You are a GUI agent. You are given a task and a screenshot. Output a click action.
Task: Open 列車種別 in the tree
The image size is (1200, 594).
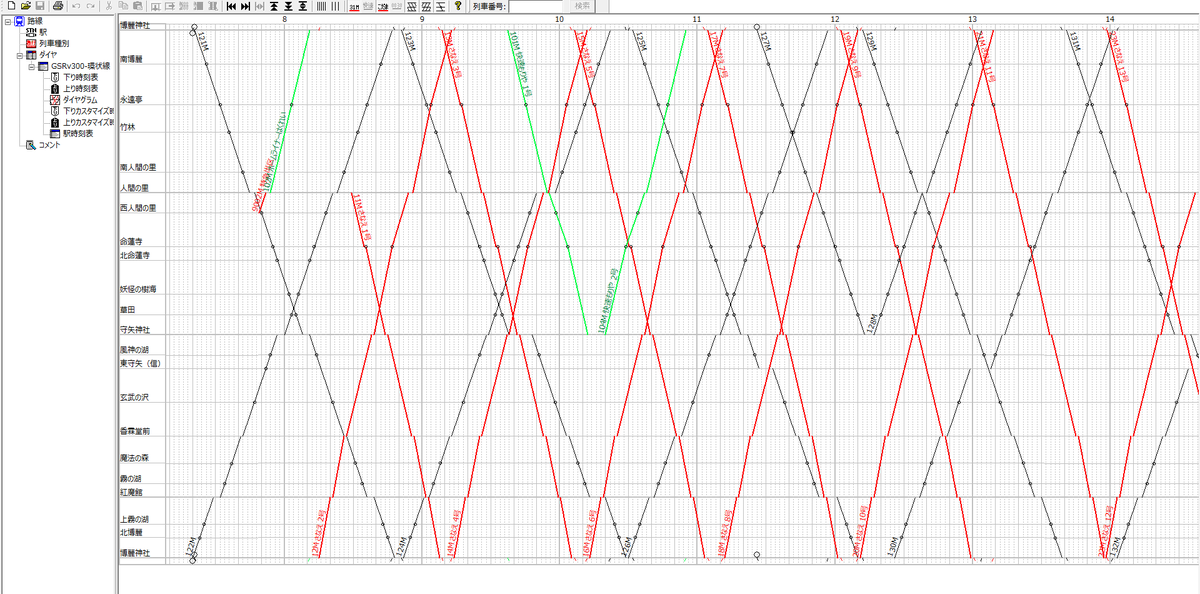coord(54,43)
